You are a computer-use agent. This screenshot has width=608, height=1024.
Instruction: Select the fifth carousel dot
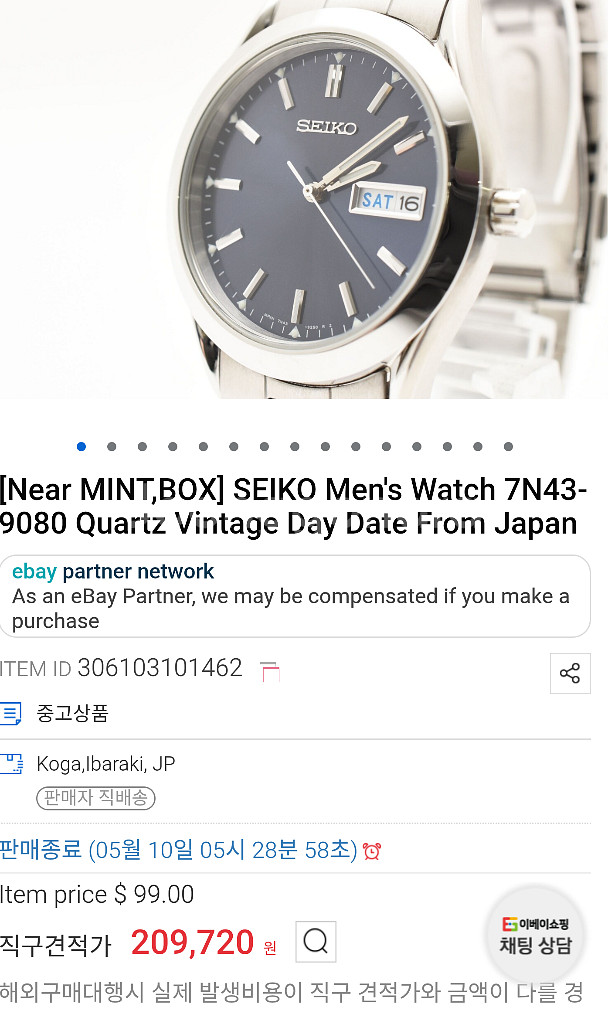tap(203, 447)
